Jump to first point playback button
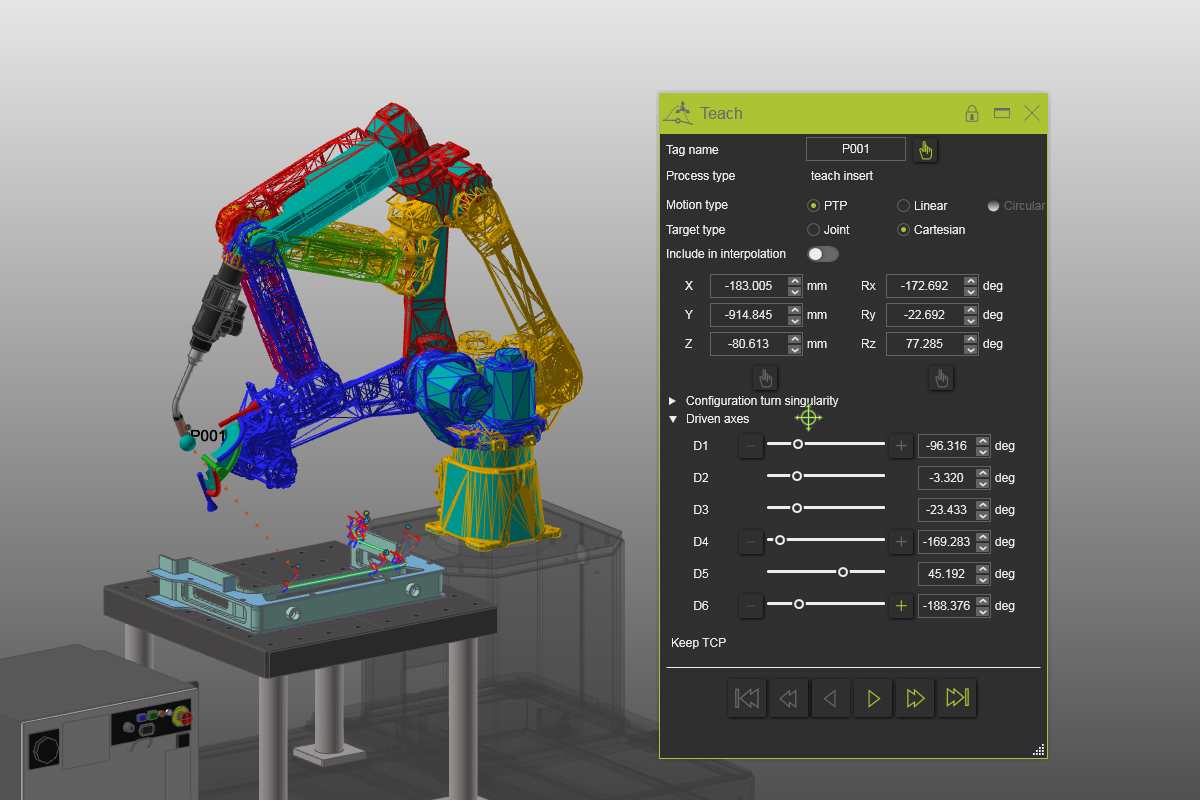This screenshot has width=1200, height=800. [747, 698]
